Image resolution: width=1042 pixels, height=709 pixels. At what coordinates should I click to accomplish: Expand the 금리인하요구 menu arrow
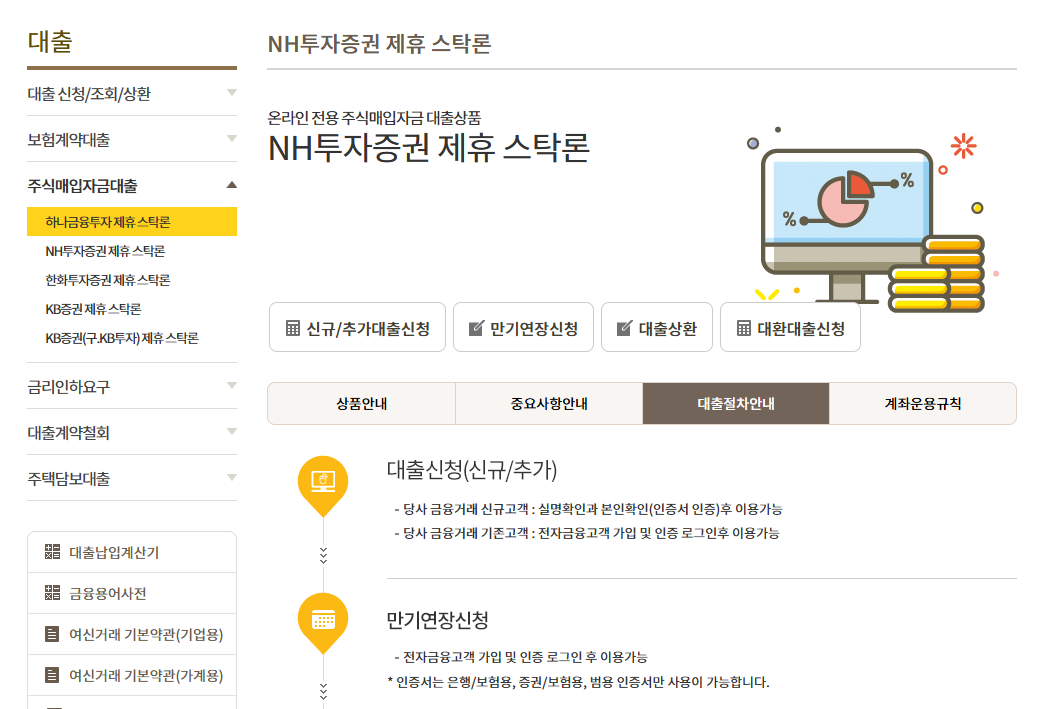coord(231,385)
